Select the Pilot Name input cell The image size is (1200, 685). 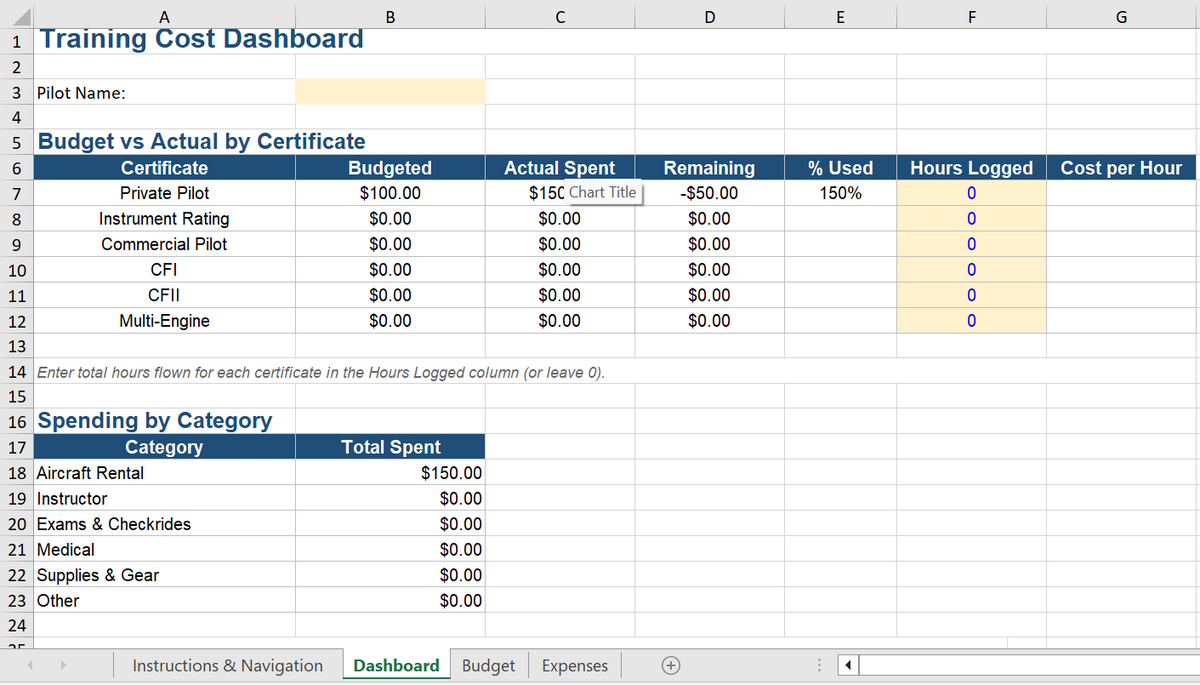coord(390,92)
